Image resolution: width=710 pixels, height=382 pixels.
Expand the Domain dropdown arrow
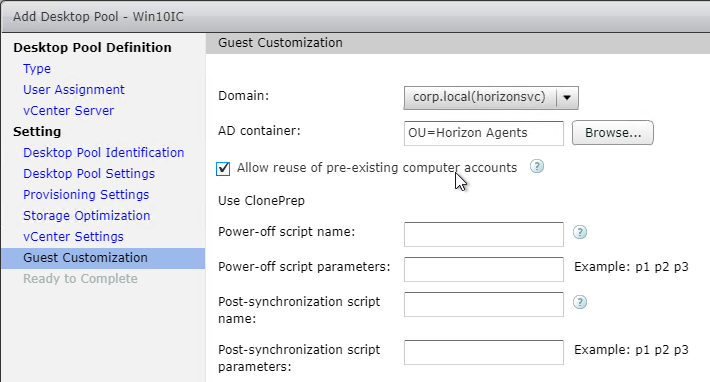[x=567, y=97]
